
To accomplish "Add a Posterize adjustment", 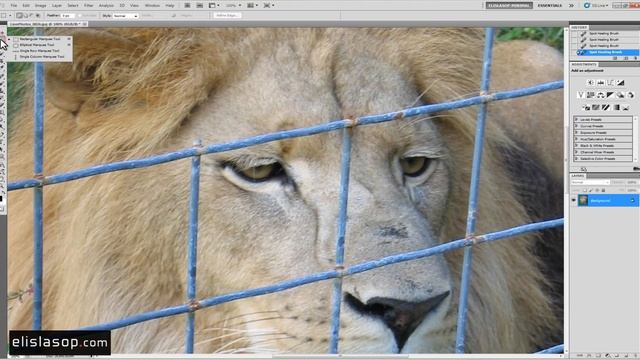I will [596, 107].
